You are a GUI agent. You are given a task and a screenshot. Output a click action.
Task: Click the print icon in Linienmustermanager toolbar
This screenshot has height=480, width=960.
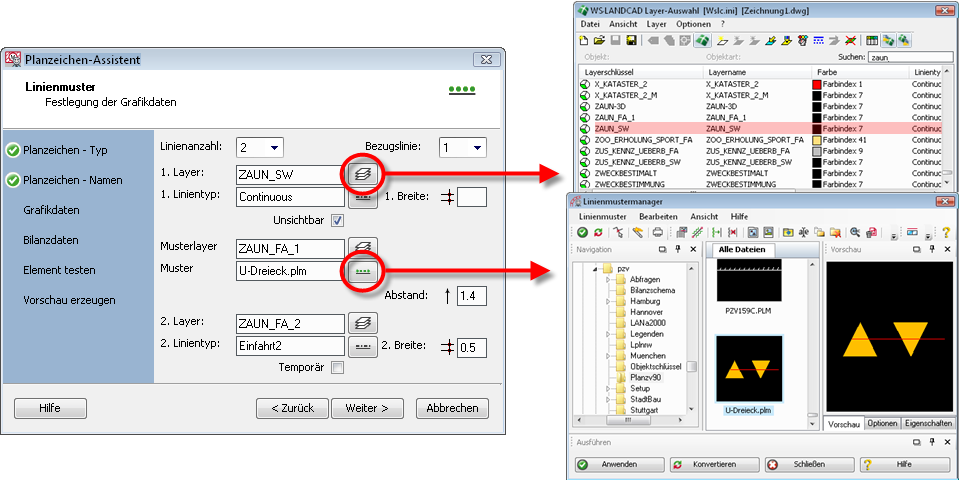click(657, 232)
